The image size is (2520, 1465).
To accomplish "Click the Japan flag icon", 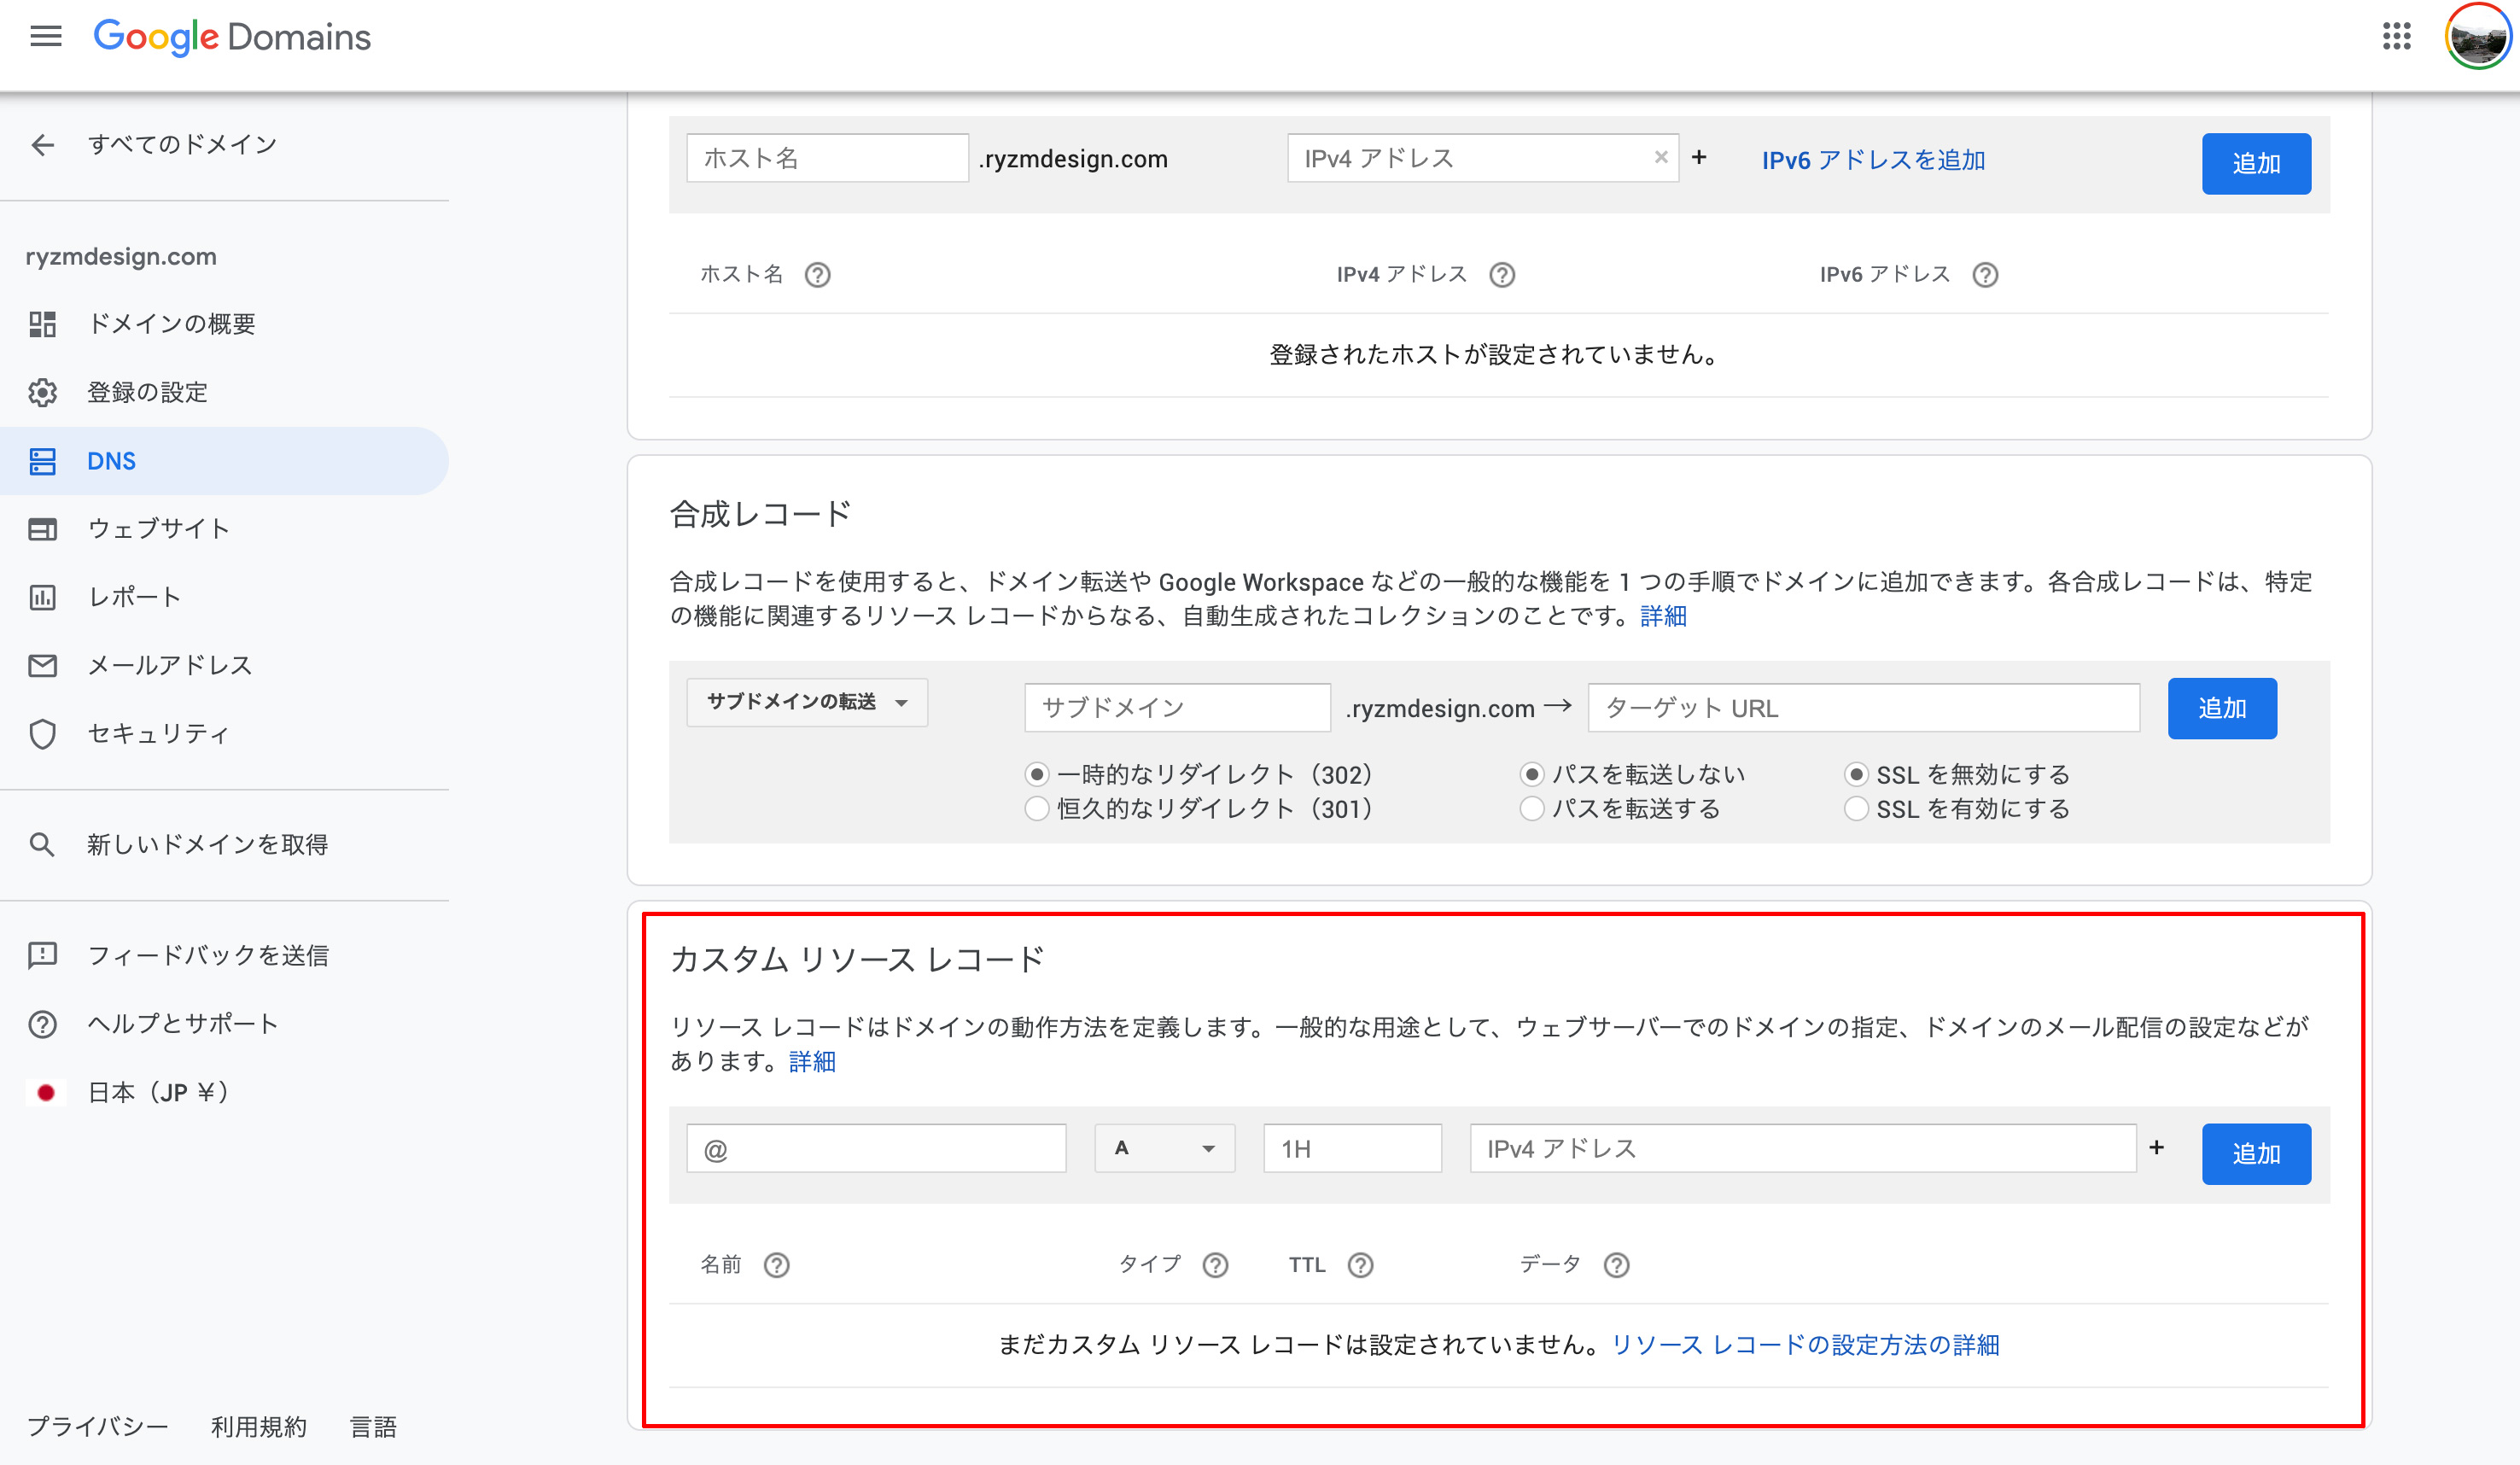I will (45, 1093).
